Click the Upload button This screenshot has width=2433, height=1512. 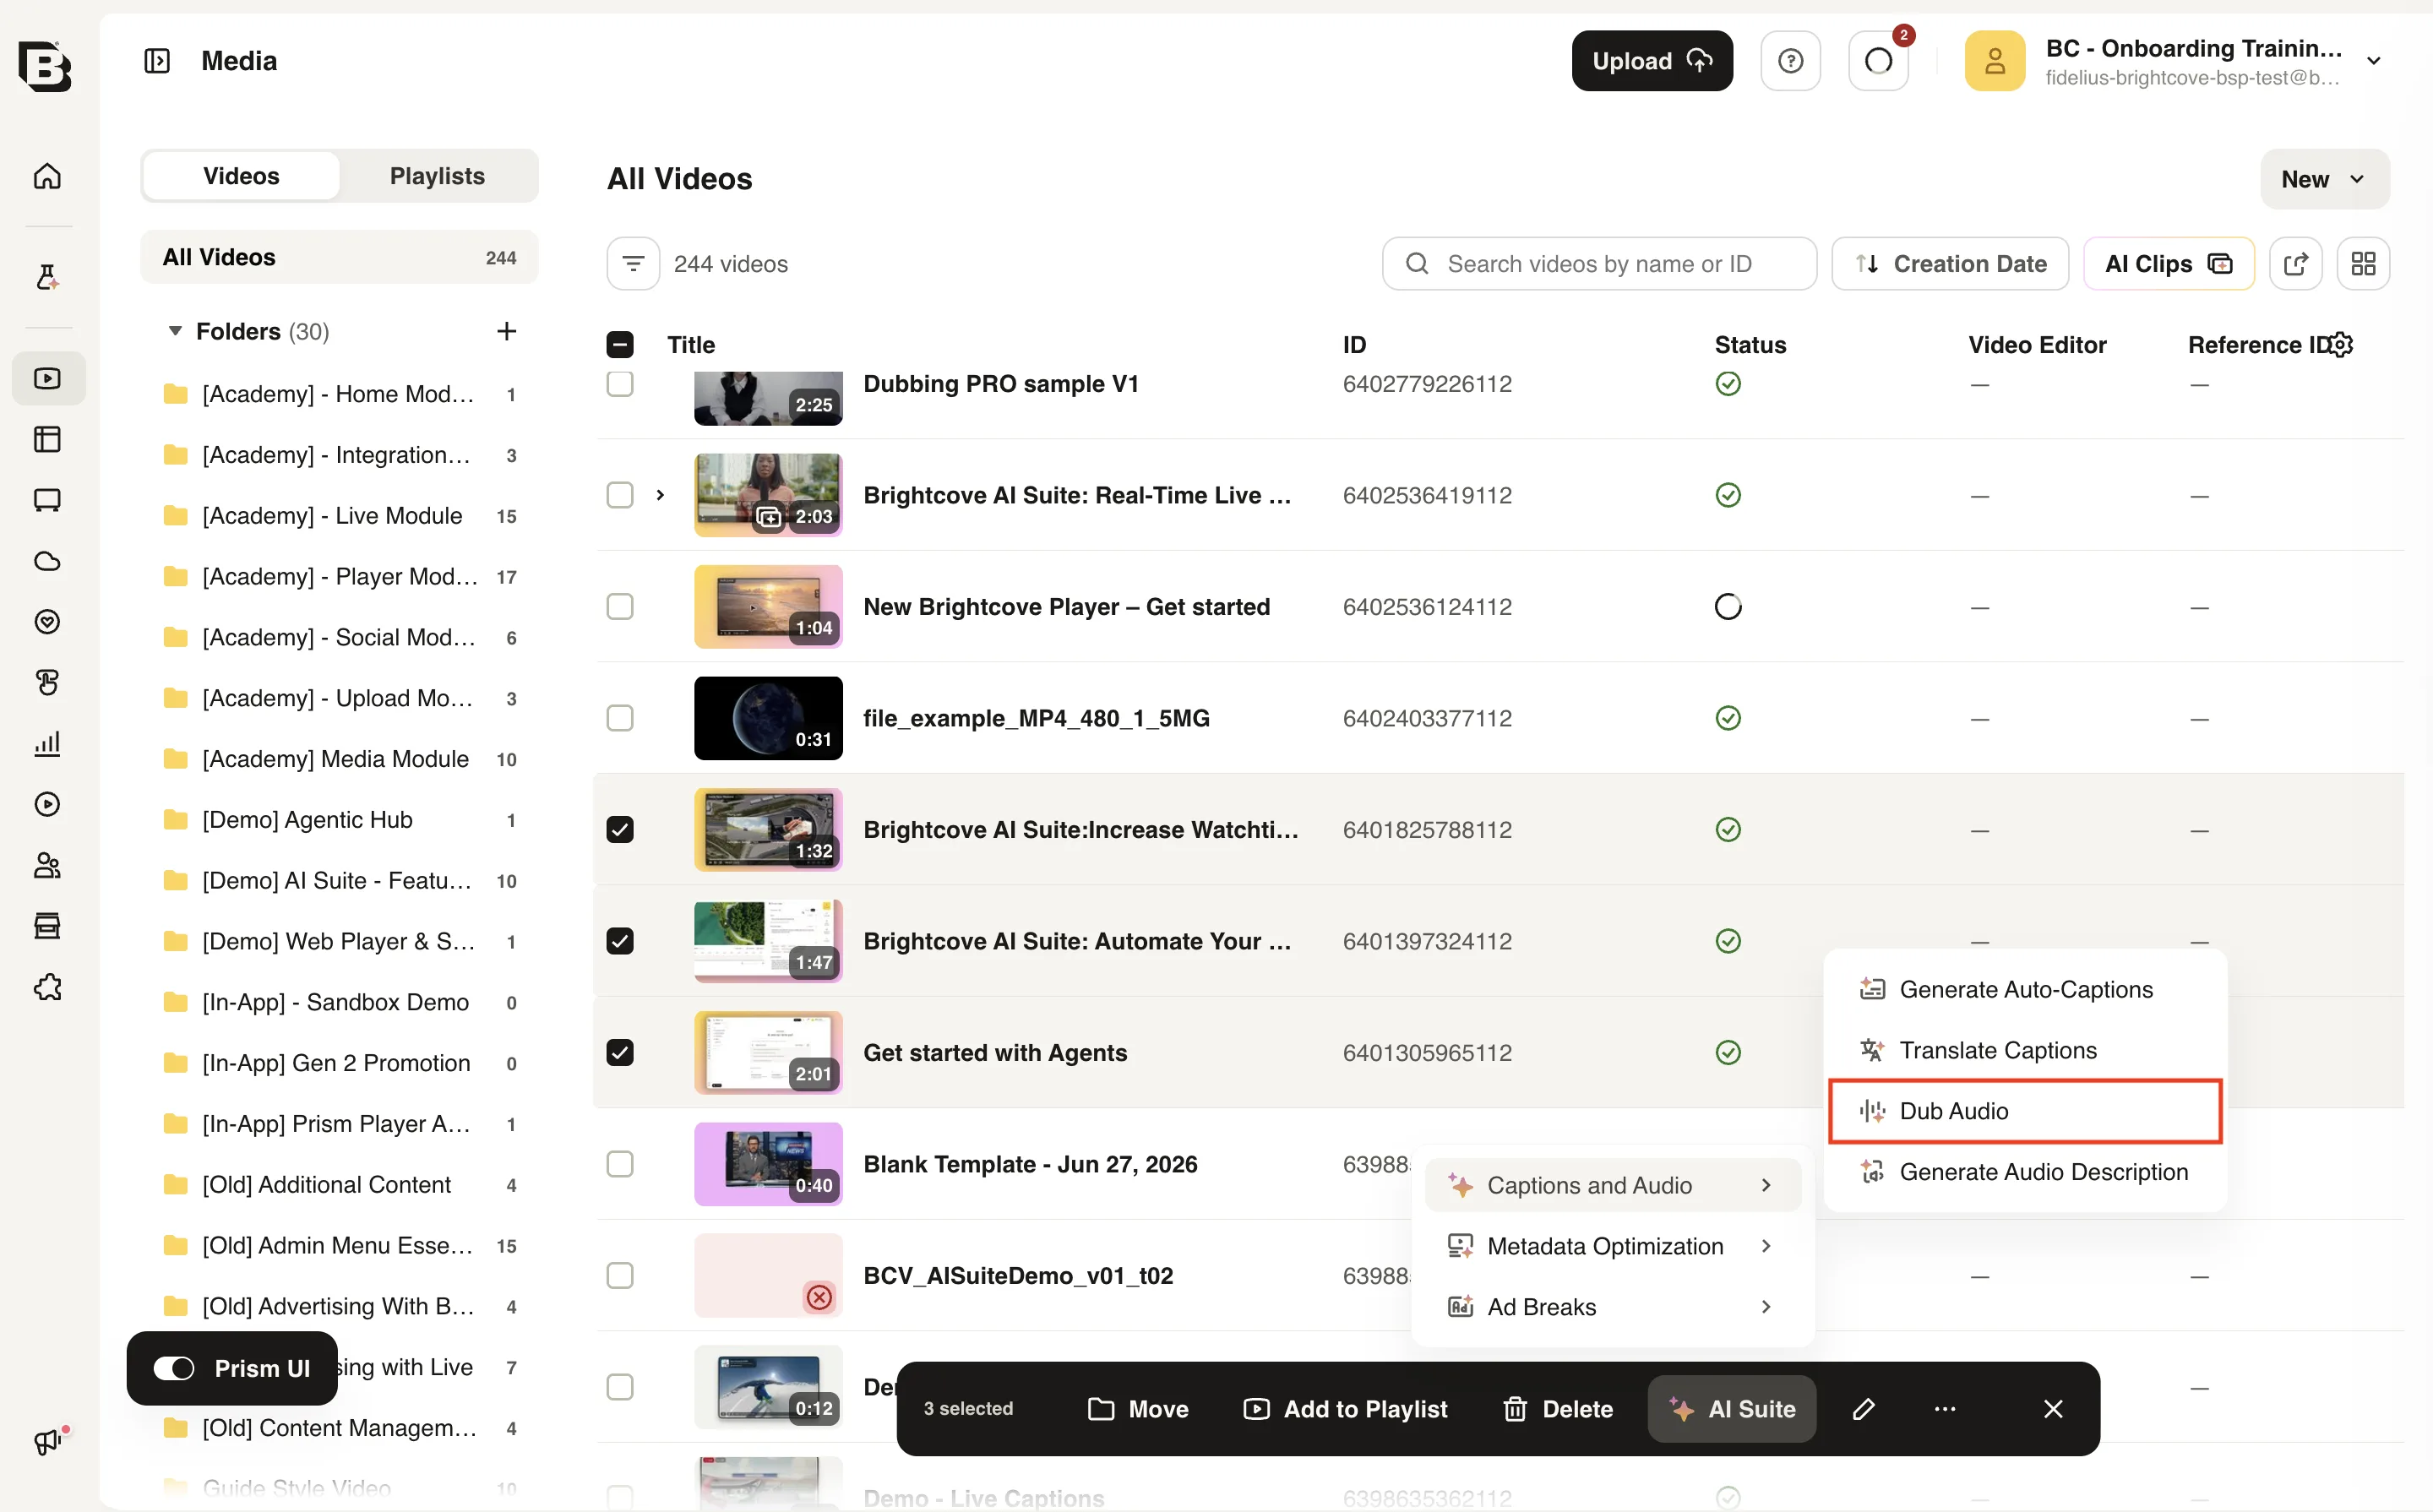1651,61
